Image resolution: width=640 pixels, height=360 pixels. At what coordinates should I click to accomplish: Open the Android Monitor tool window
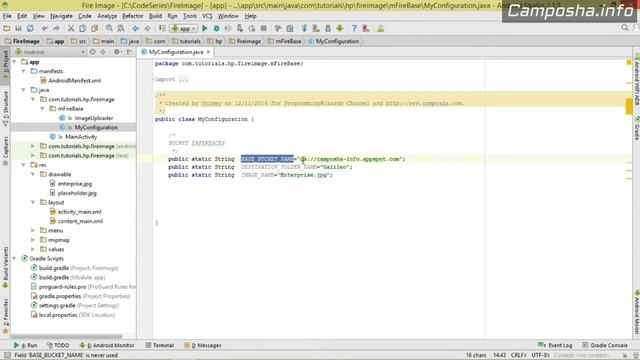click(x=107, y=345)
